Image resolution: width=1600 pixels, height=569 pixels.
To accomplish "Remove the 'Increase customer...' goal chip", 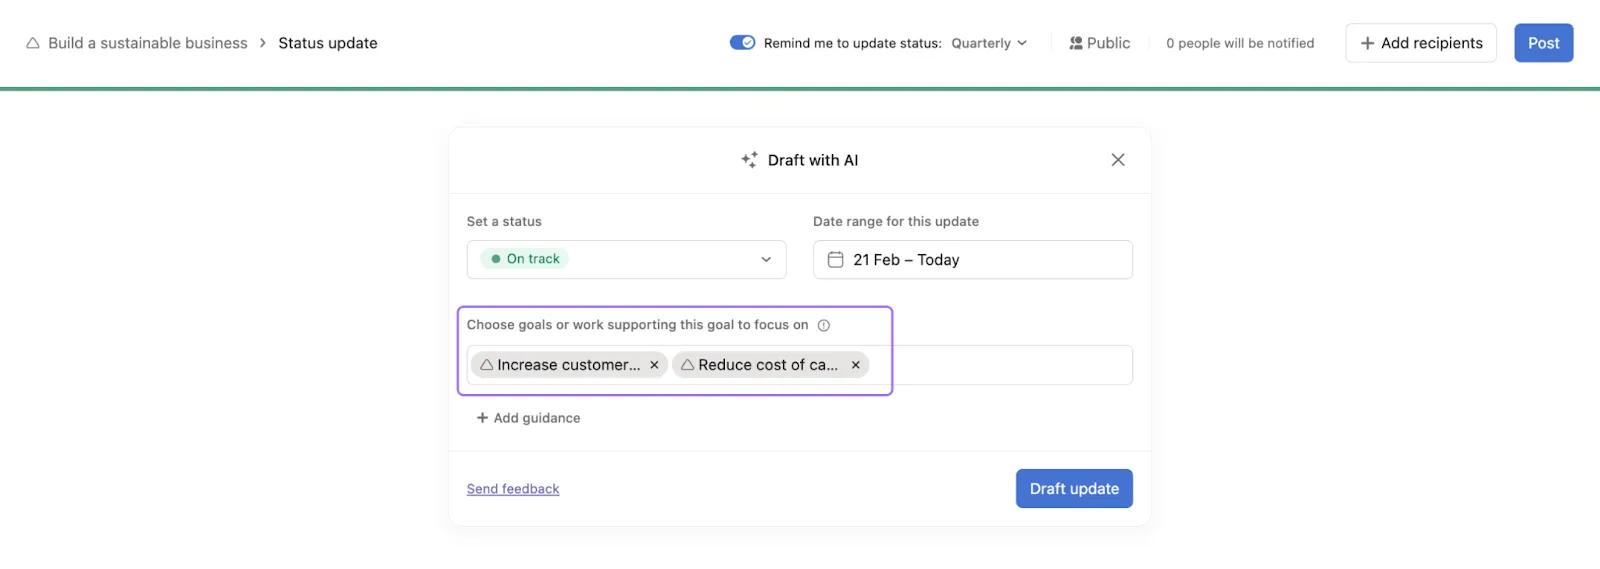I will (654, 365).
